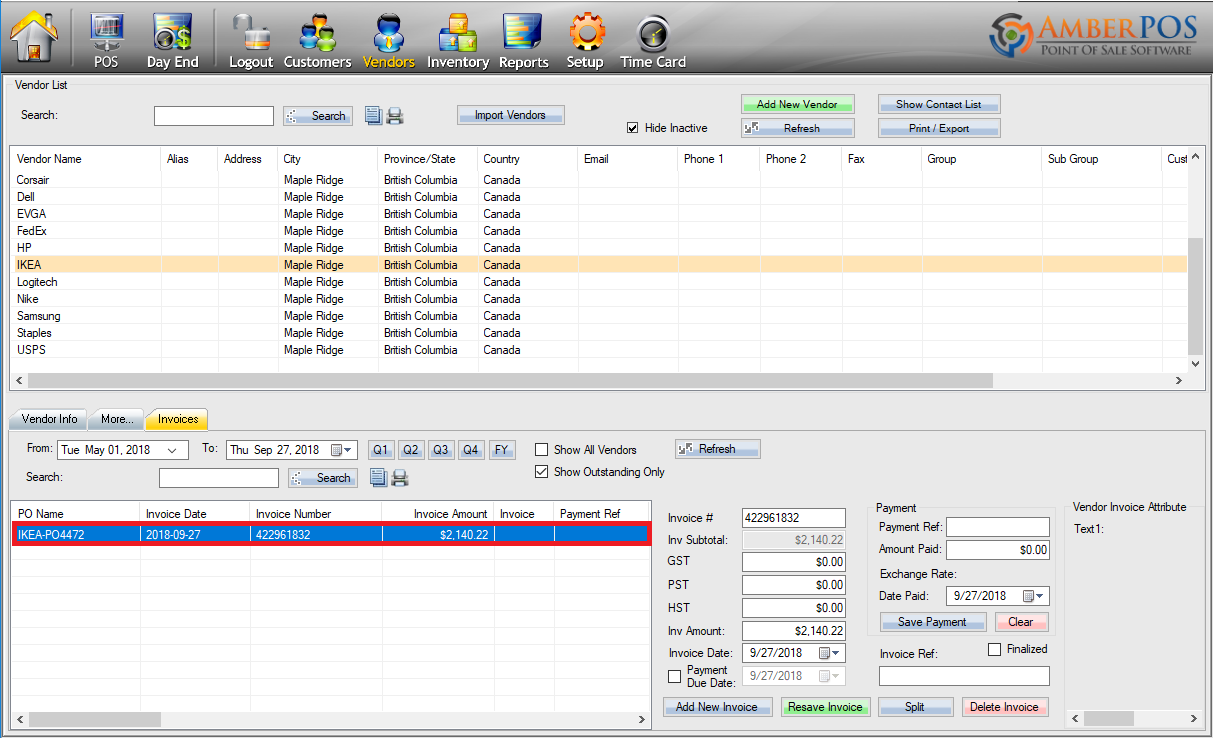1213x738 pixels.
Task: Click the vendor list printer icon
Action: point(395,116)
